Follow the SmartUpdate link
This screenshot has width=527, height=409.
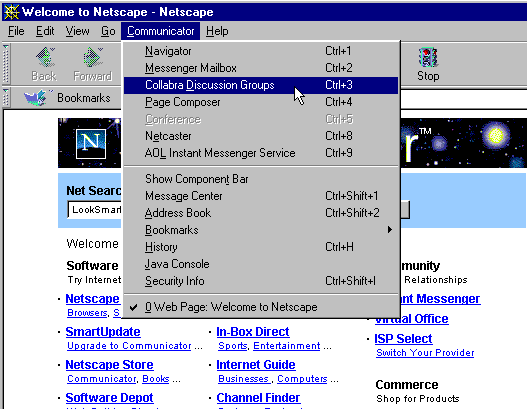click(x=103, y=332)
